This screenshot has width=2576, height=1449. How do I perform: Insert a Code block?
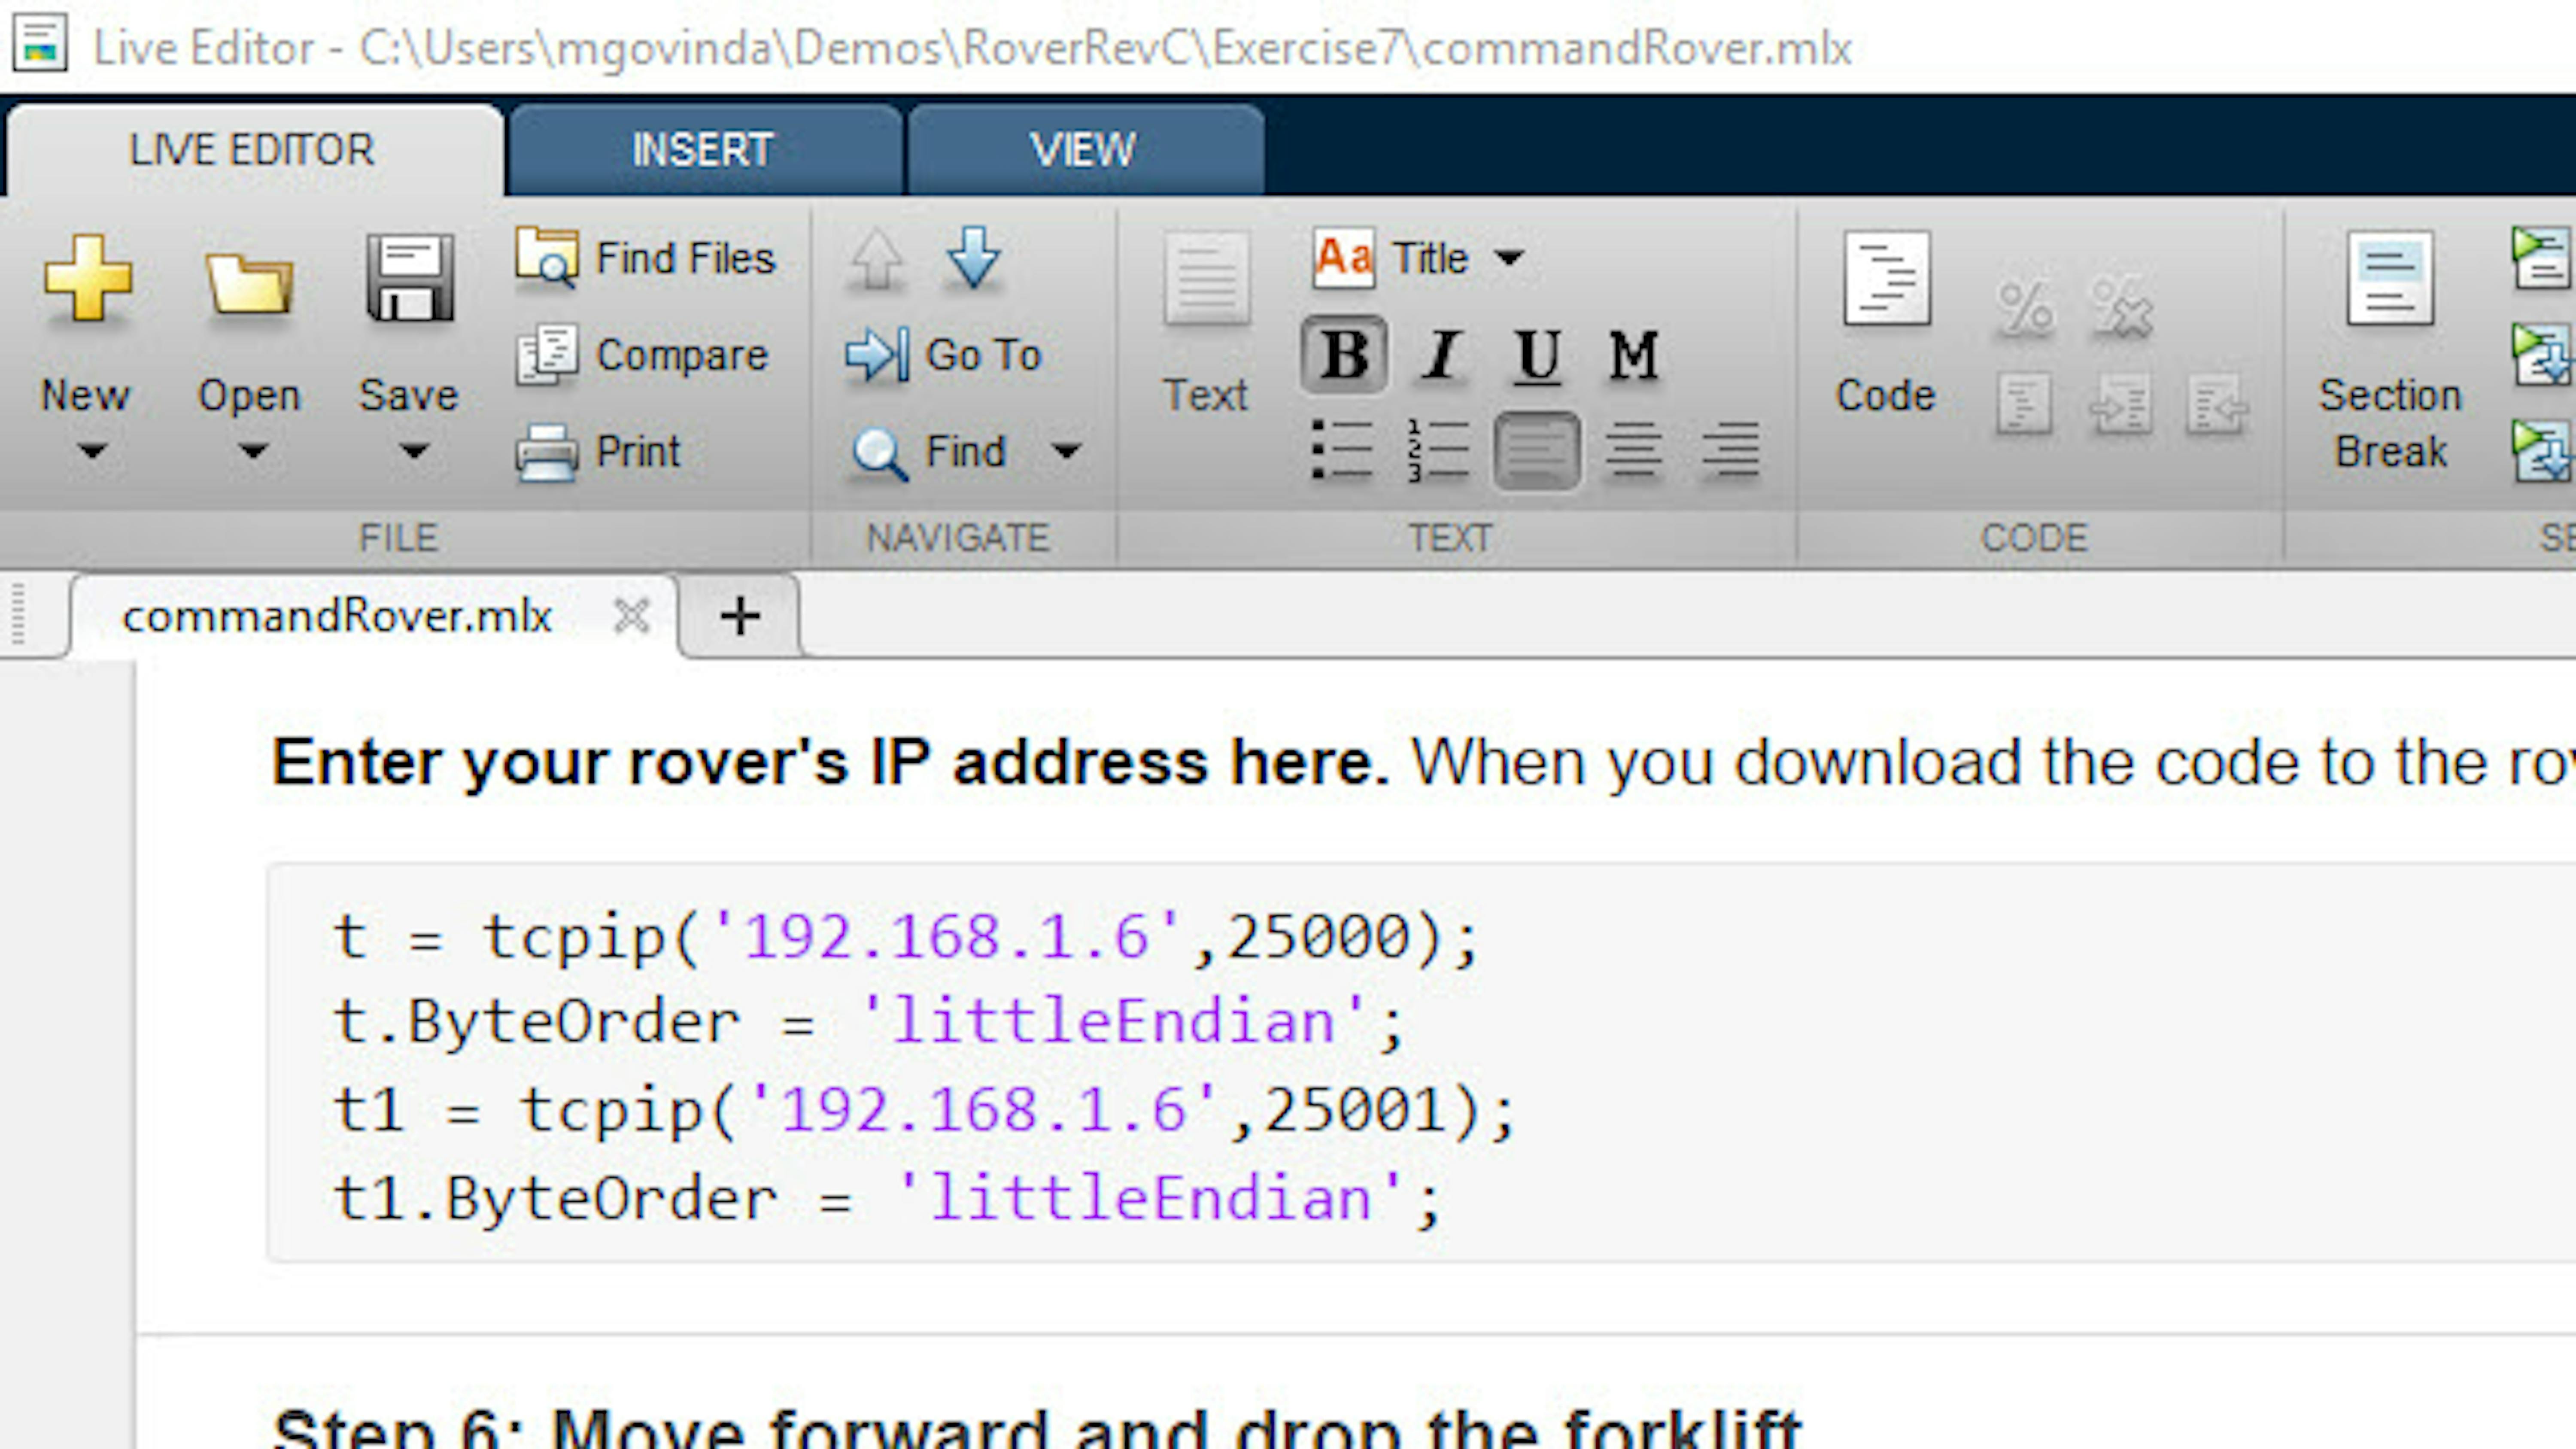coord(1886,323)
